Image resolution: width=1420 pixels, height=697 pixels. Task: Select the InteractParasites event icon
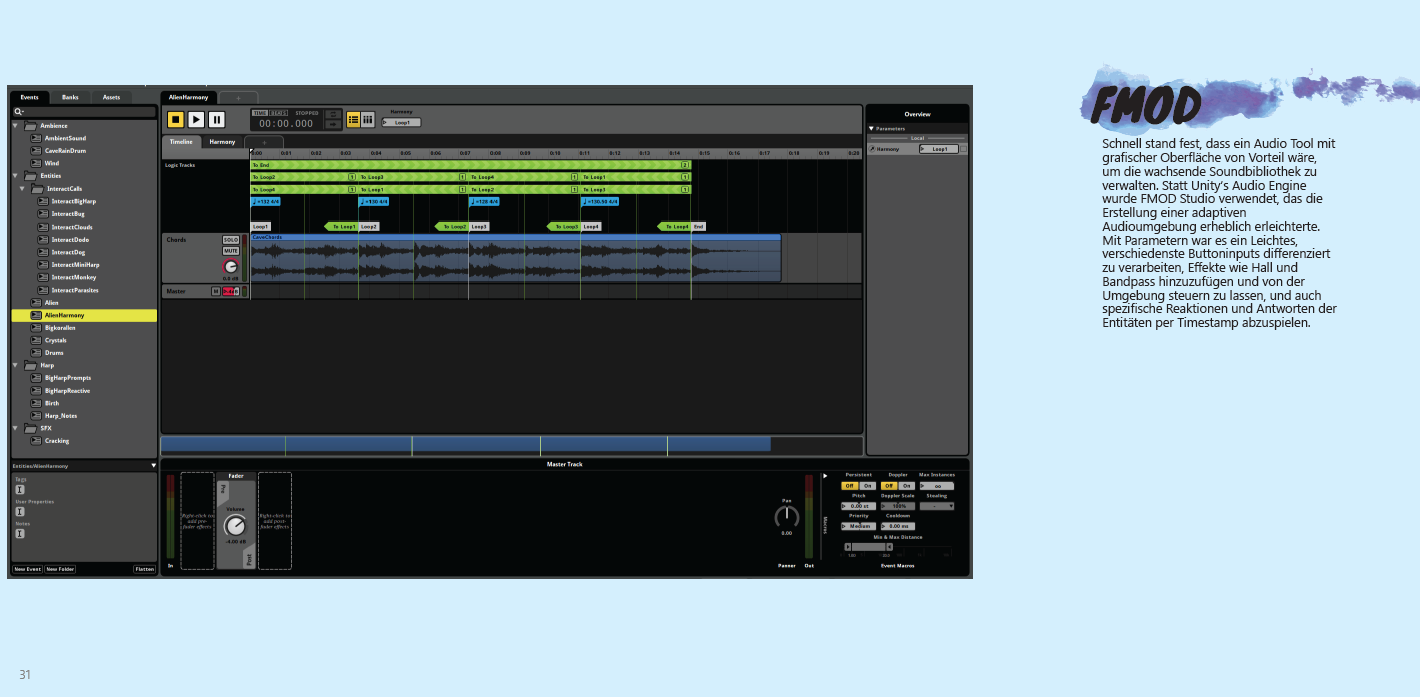tap(43, 290)
